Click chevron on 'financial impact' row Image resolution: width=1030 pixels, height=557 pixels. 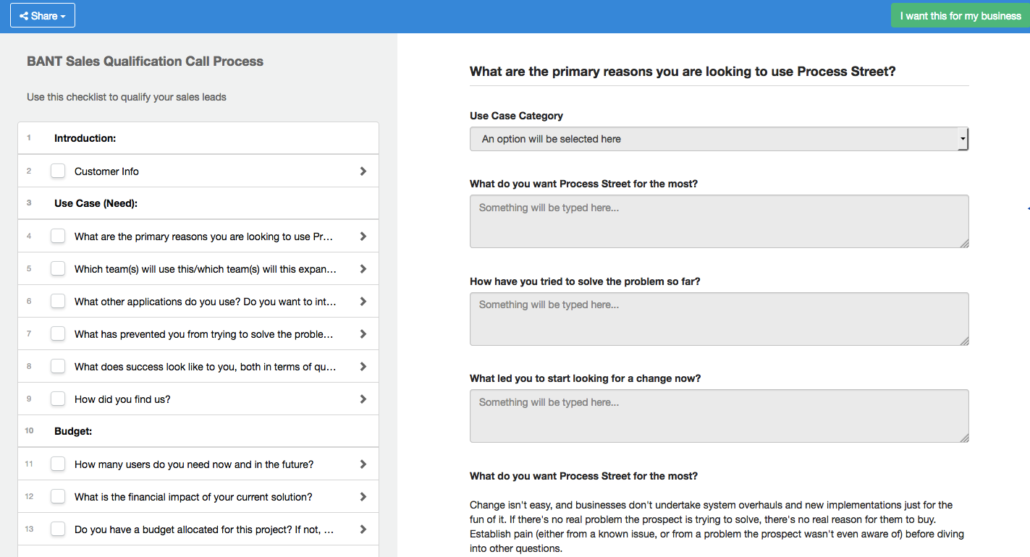[x=363, y=497]
